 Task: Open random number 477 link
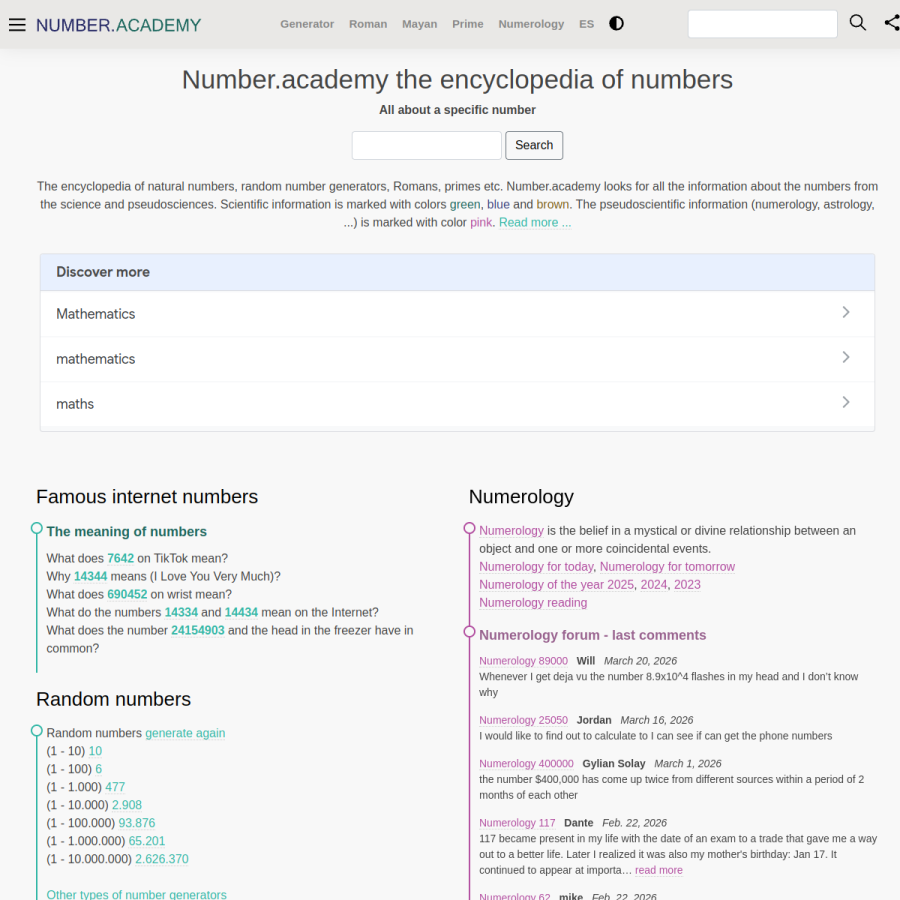click(115, 787)
